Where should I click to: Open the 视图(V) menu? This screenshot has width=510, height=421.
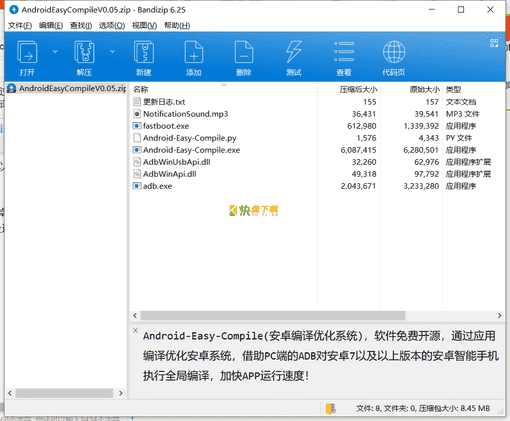tap(144, 26)
